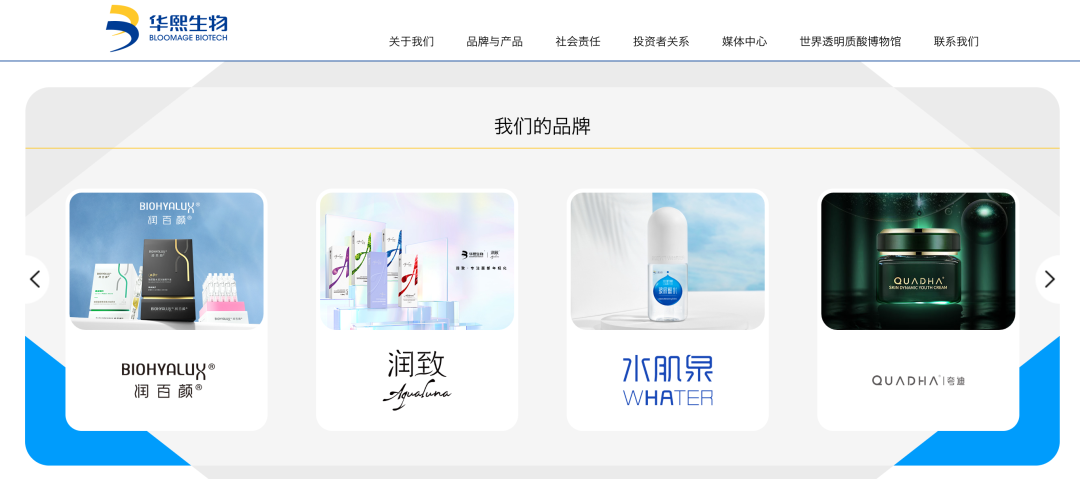Viewport: 1080px width, 479px height.
Task: Open 投资者关系 navigation item
Action: click(661, 41)
